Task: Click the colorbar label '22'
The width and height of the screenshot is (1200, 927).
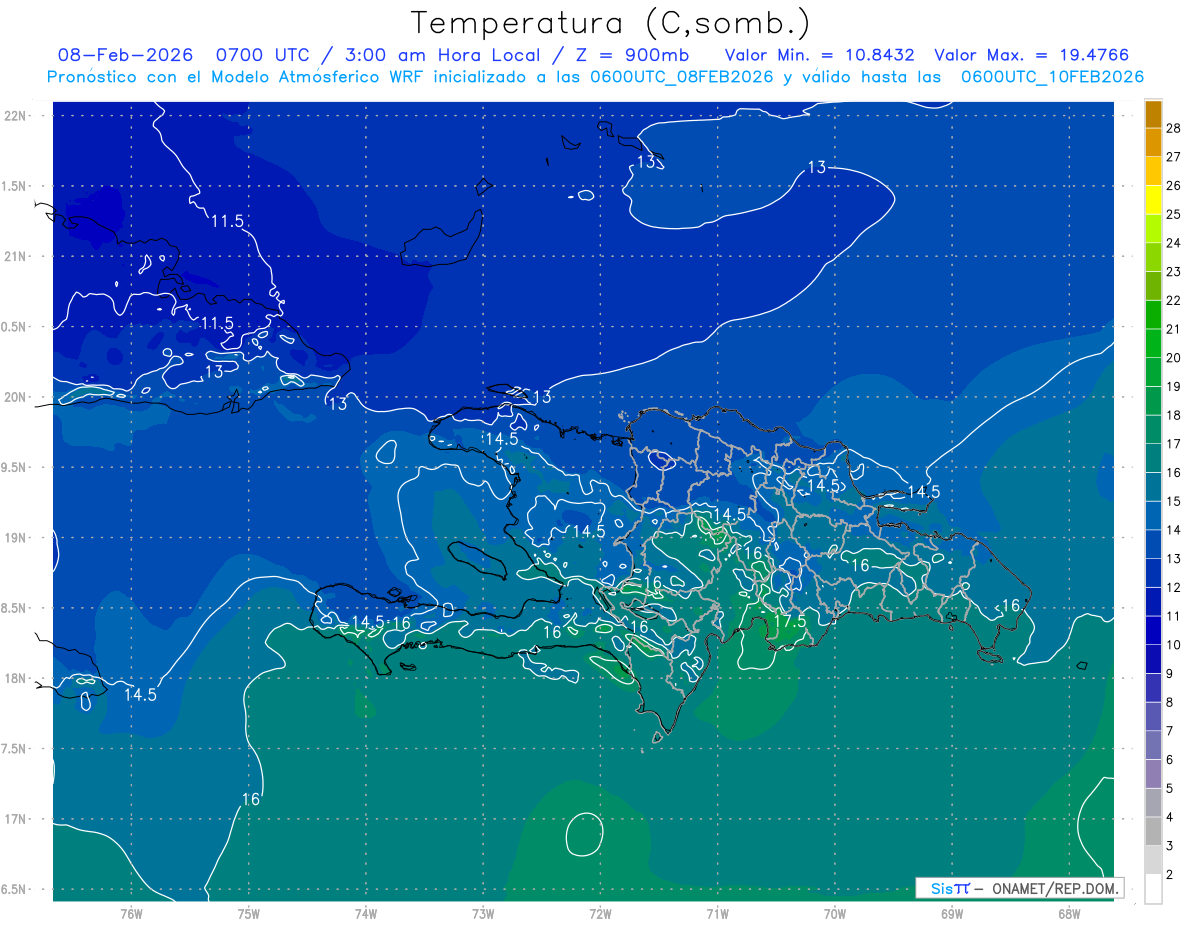Action: [x=1173, y=300]
